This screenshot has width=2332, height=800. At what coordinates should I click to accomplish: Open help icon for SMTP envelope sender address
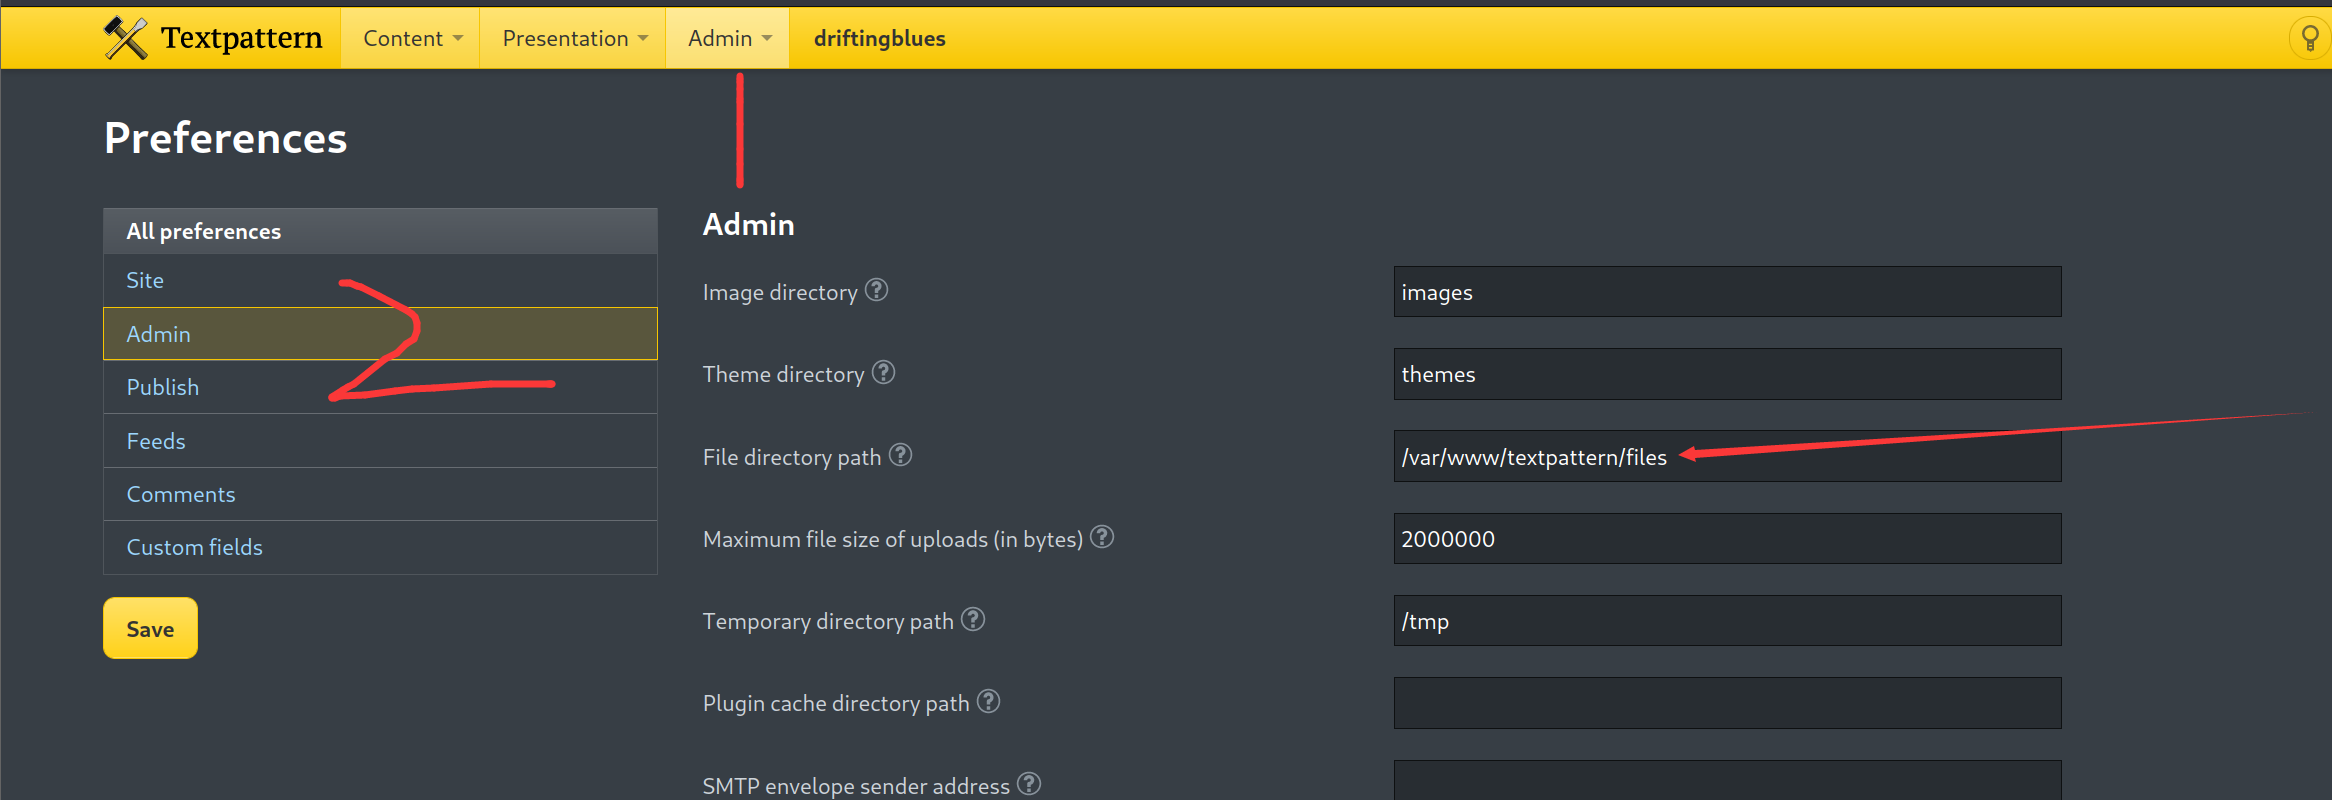1029,784
